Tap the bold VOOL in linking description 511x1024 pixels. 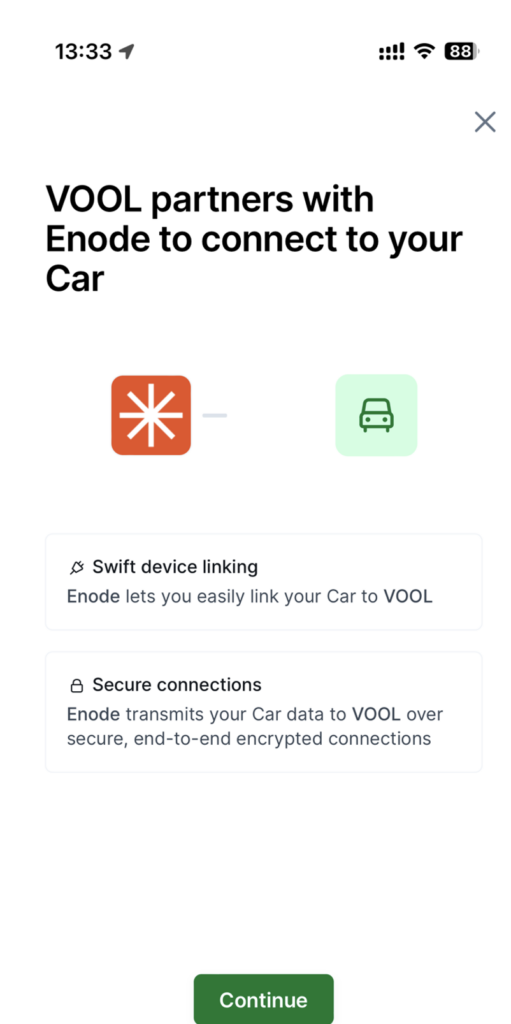[x=408, y=596]
